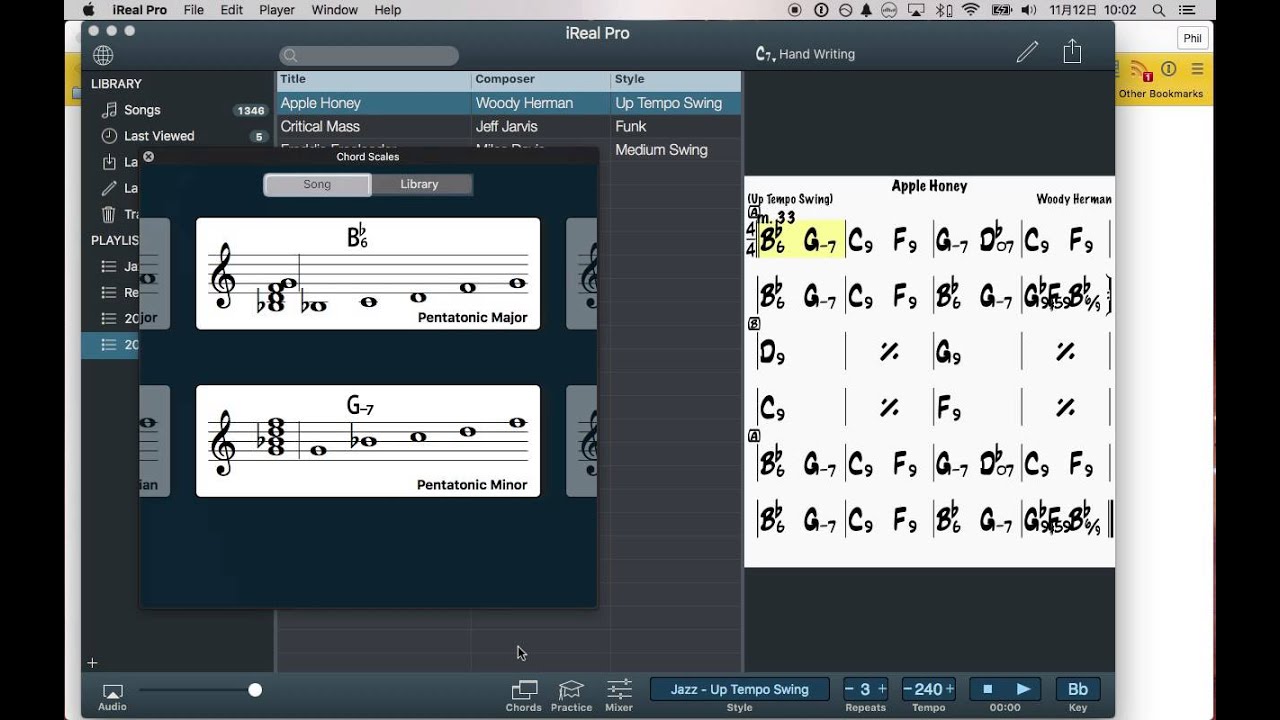Decrease tempo with minus button

pyautogui.click(x=908, y=689)
